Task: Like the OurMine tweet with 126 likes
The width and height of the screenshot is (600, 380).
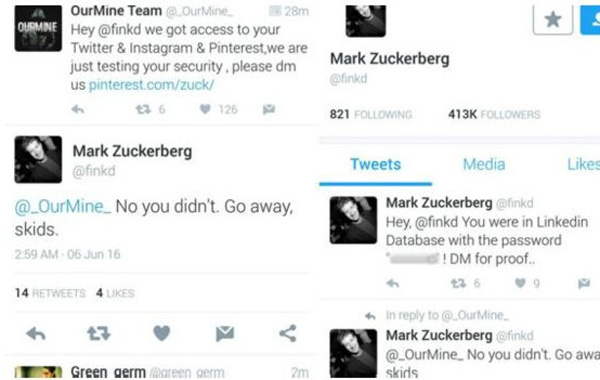Action: pyautogui.click(x=205, y=109)
